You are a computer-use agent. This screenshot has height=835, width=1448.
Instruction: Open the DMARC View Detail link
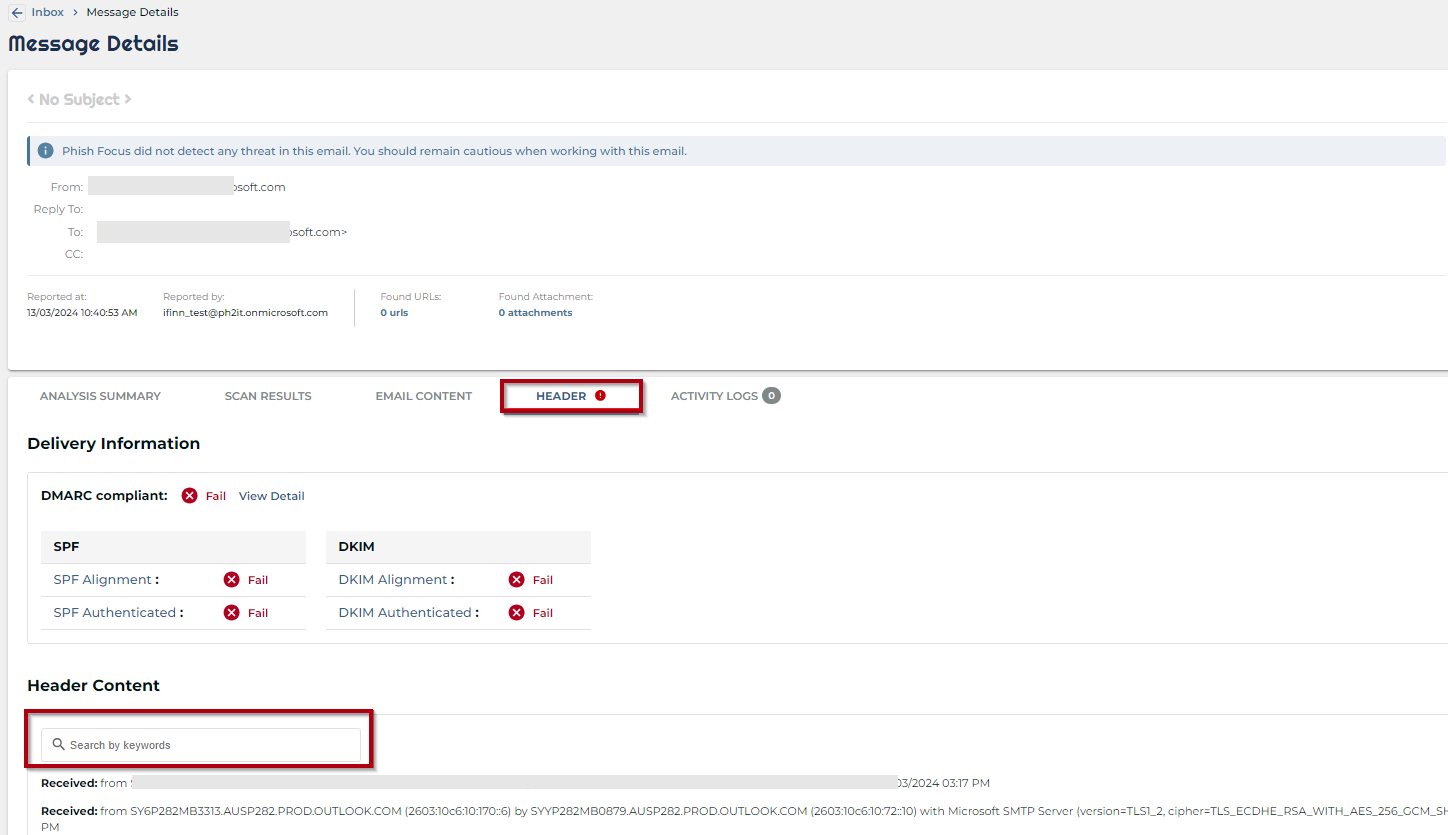coord(271,495)
